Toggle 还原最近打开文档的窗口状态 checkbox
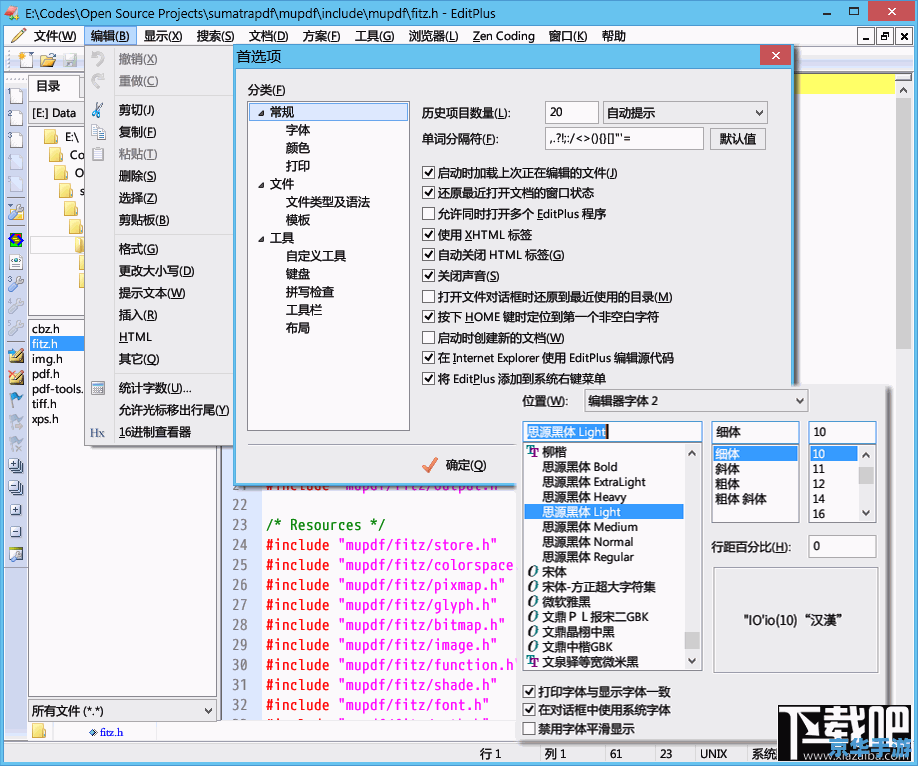 (x=428, y=193)
